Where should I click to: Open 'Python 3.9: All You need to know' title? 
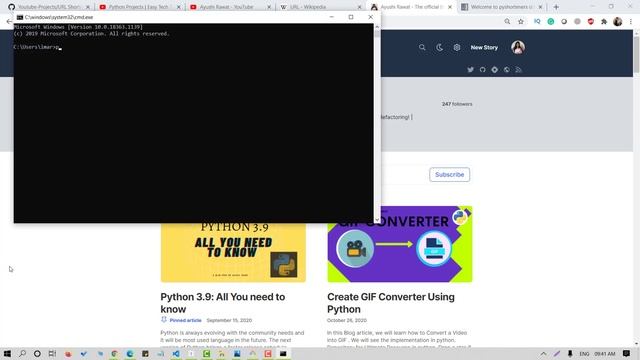(222, 303)
